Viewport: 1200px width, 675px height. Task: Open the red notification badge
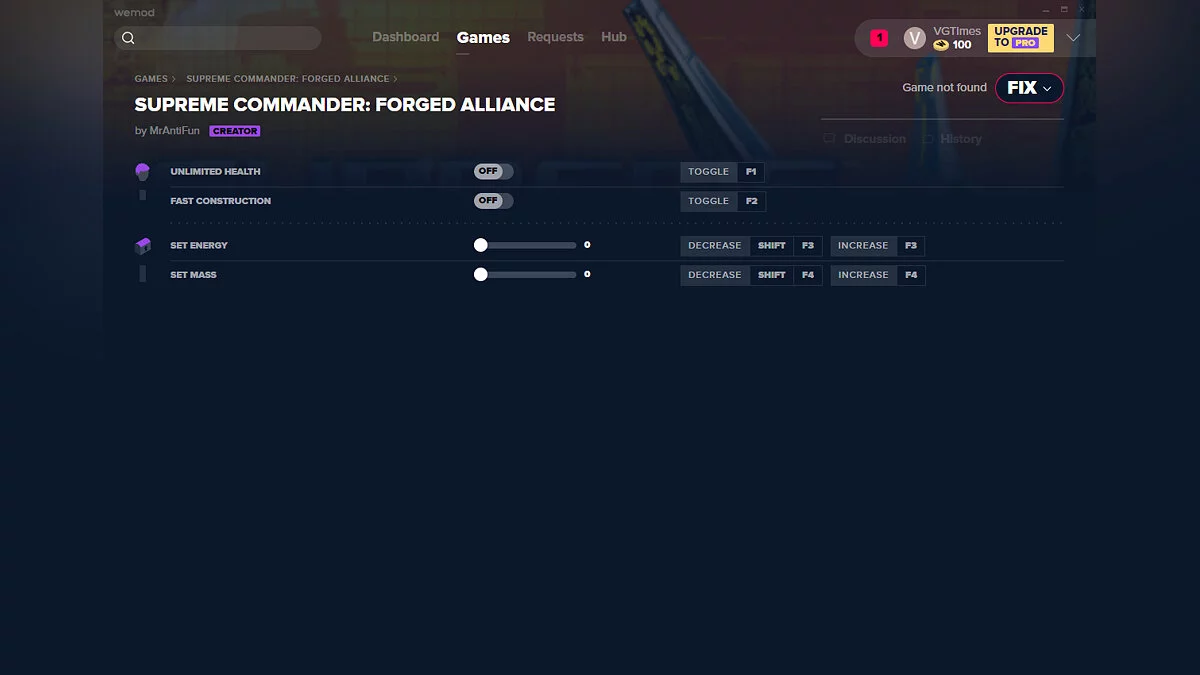coord(879,38)
